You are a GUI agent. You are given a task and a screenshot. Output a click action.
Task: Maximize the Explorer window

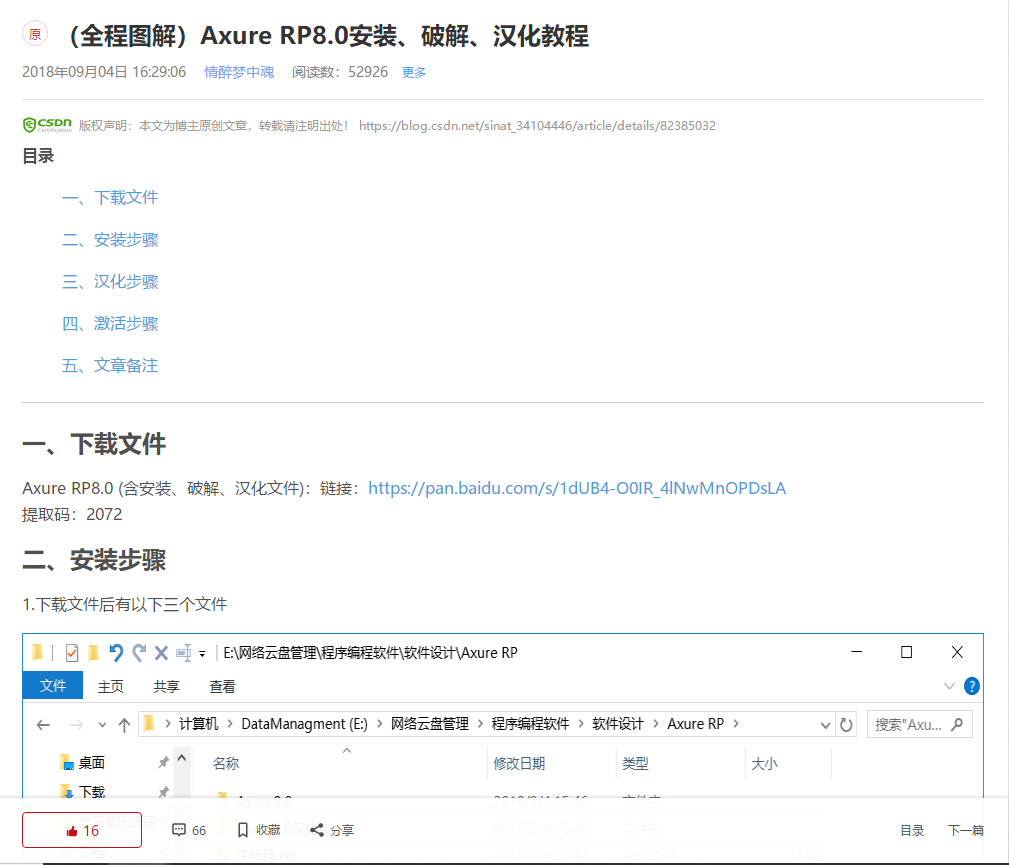pyautogui.click(x=906, y=652)
